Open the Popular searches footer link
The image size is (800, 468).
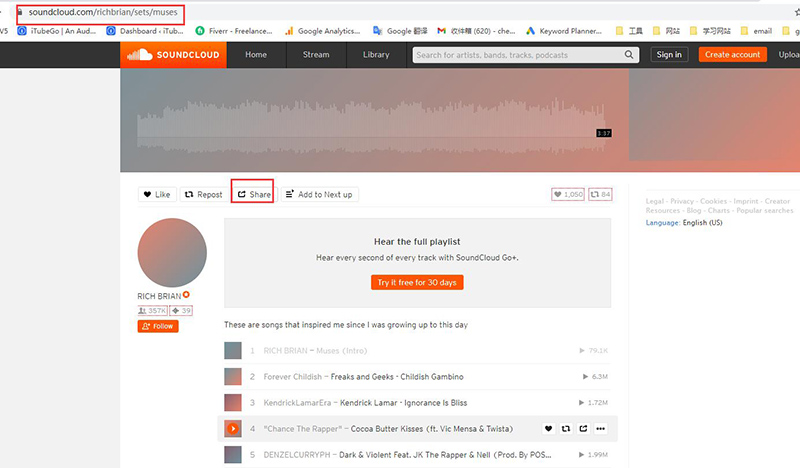765,210
